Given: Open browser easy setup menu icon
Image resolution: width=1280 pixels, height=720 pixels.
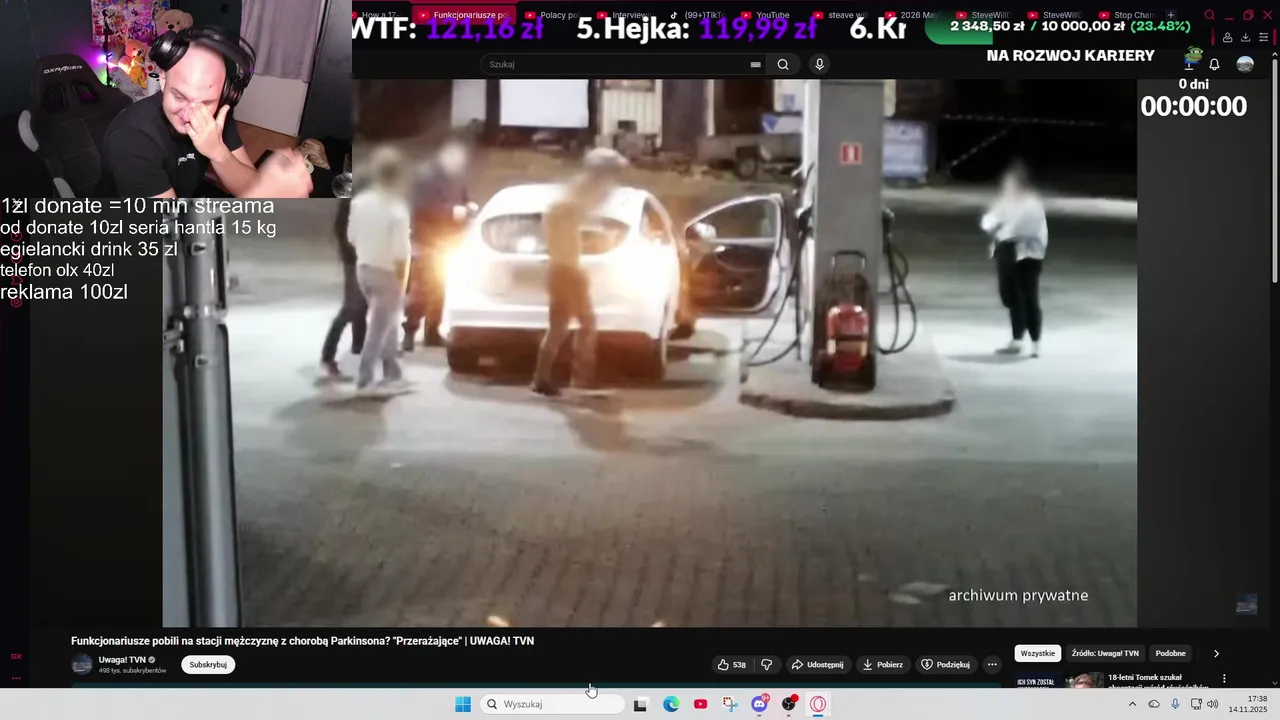Looking at the screenshot, I should pos(1263,37).
